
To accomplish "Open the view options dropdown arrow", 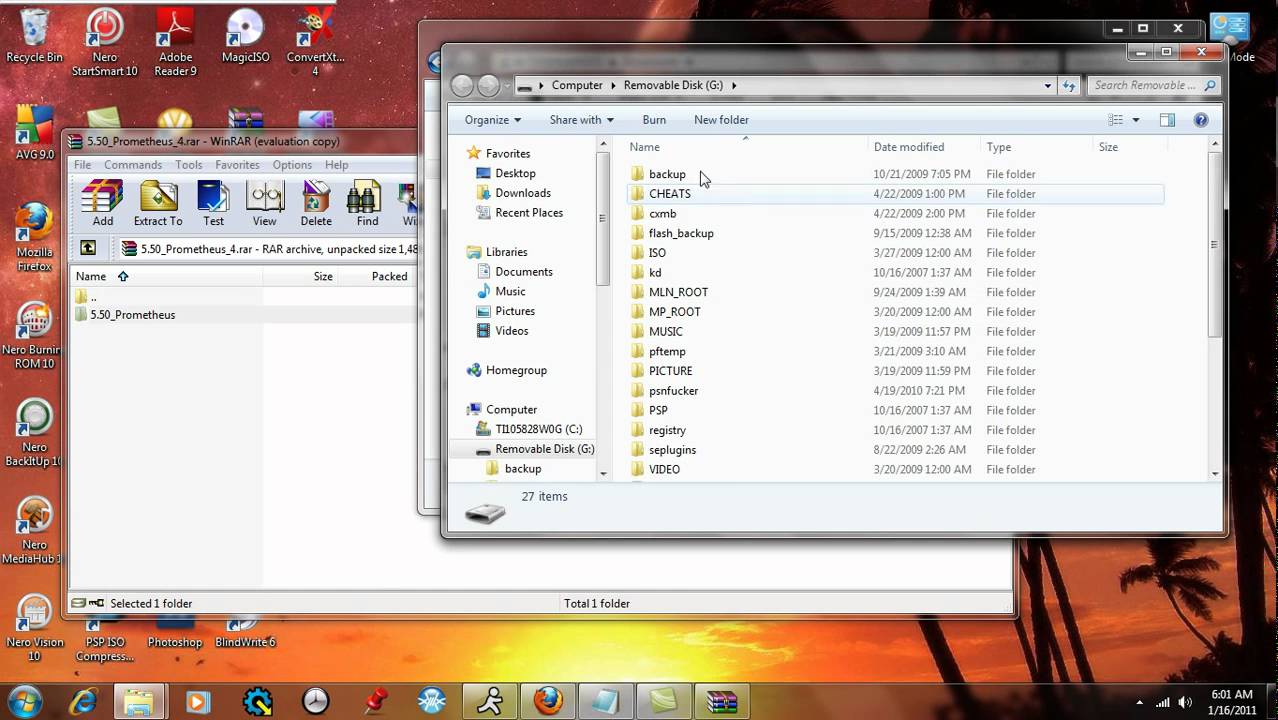I will 1135,120.
